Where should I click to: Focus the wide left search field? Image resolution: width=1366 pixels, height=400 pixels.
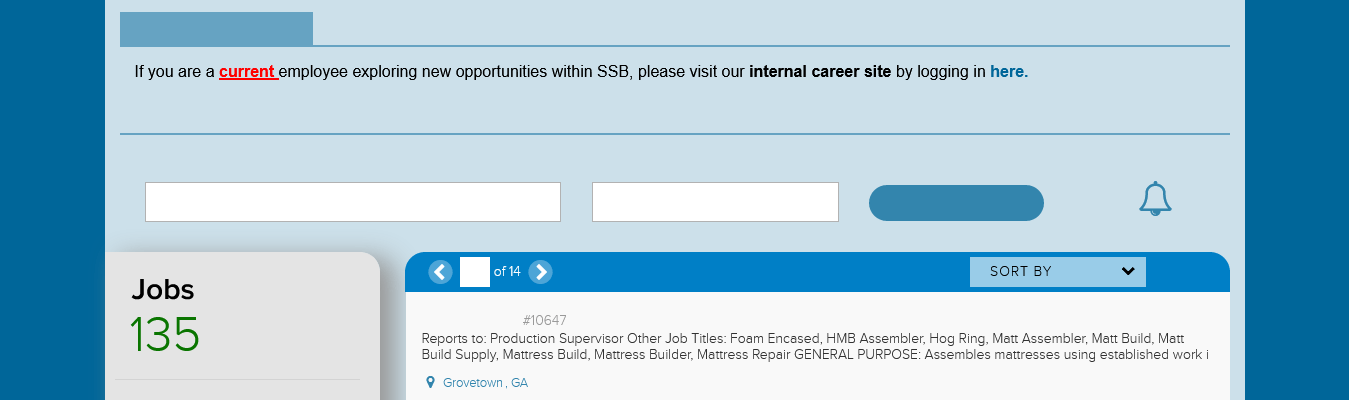(x=352, y=202)
